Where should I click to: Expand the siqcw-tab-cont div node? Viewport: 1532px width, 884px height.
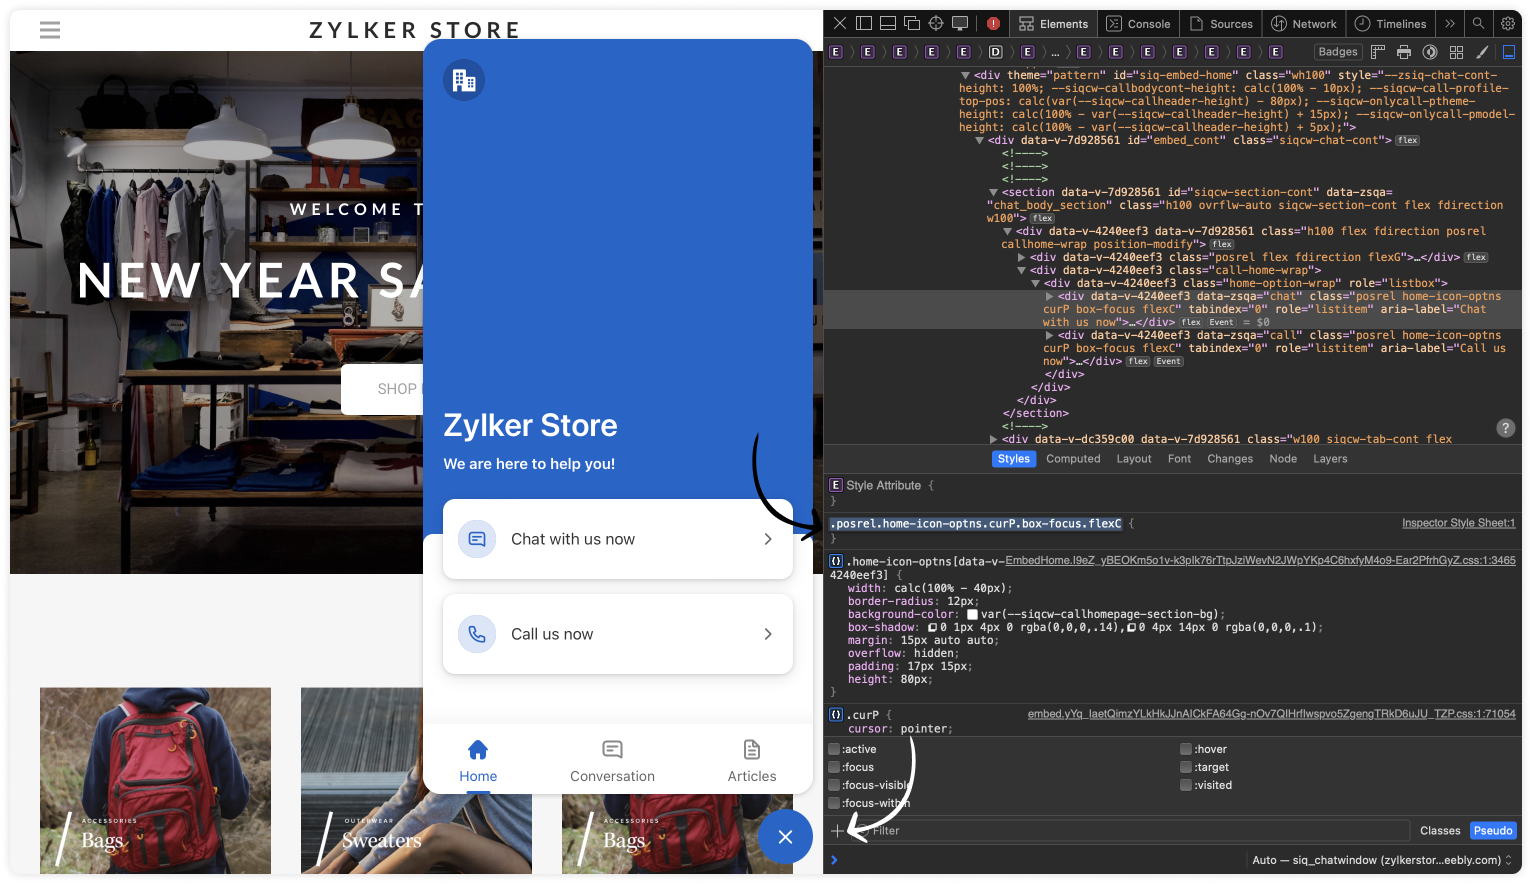(x=993, y=440)
